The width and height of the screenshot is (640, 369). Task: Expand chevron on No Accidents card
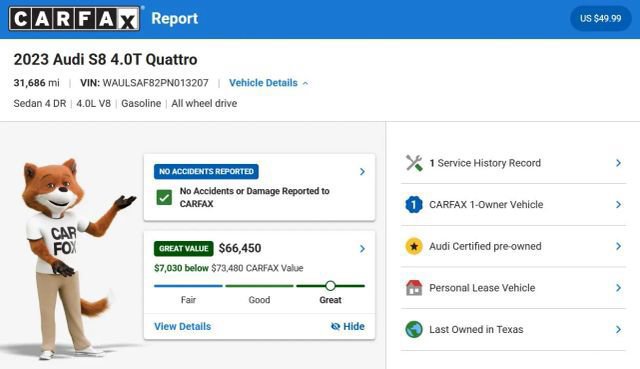point(362,171)
